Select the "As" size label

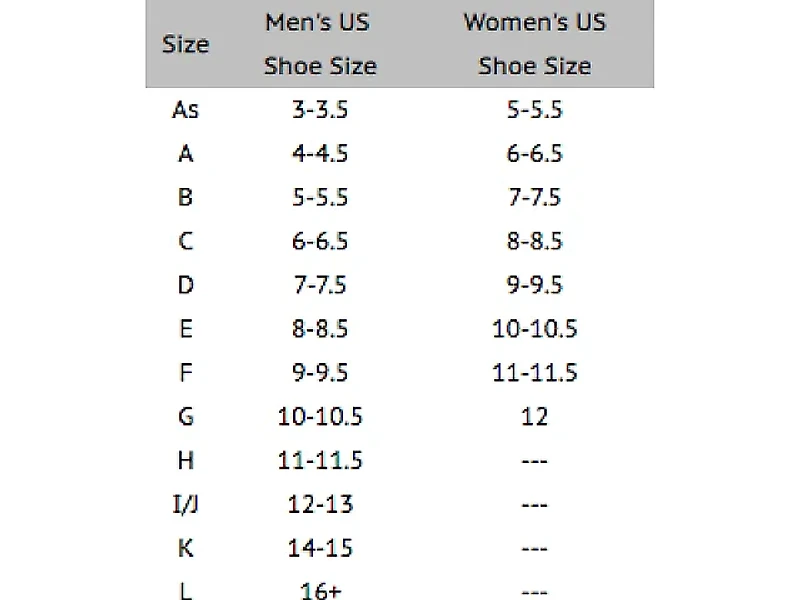pos(186,109)
